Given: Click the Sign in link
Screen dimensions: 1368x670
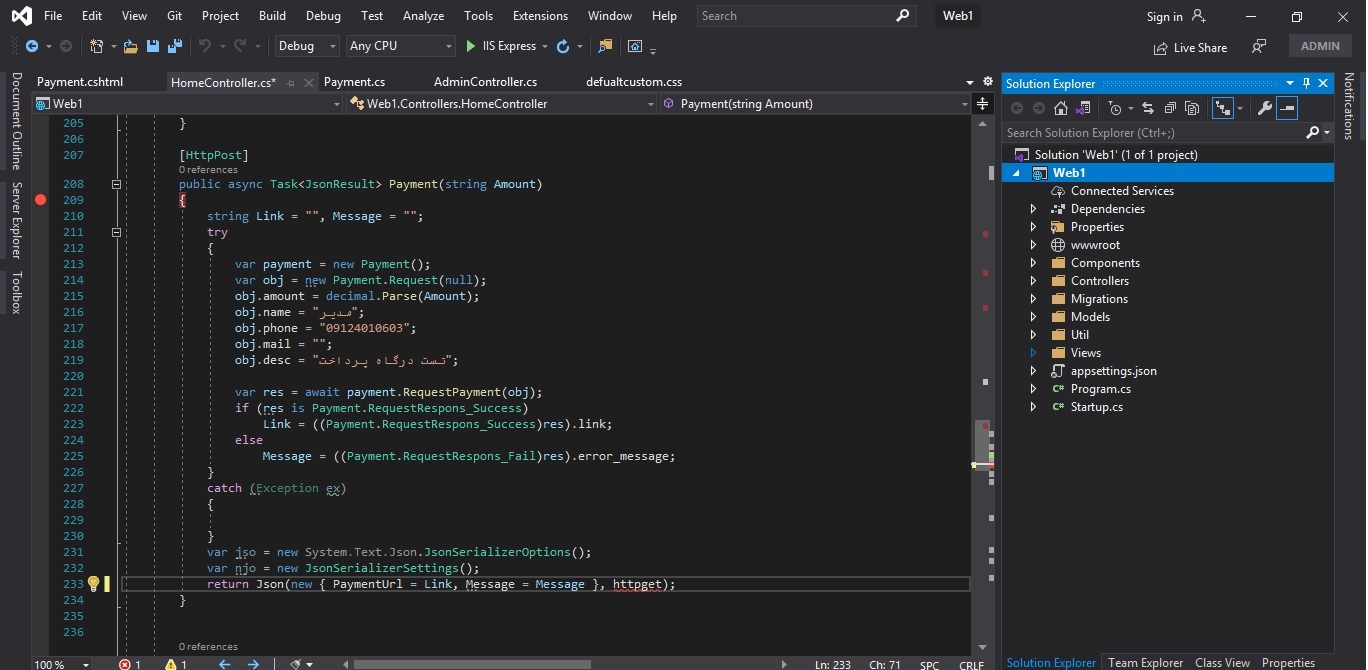Looking at the screenshot, I should (x=1164, y=16).
